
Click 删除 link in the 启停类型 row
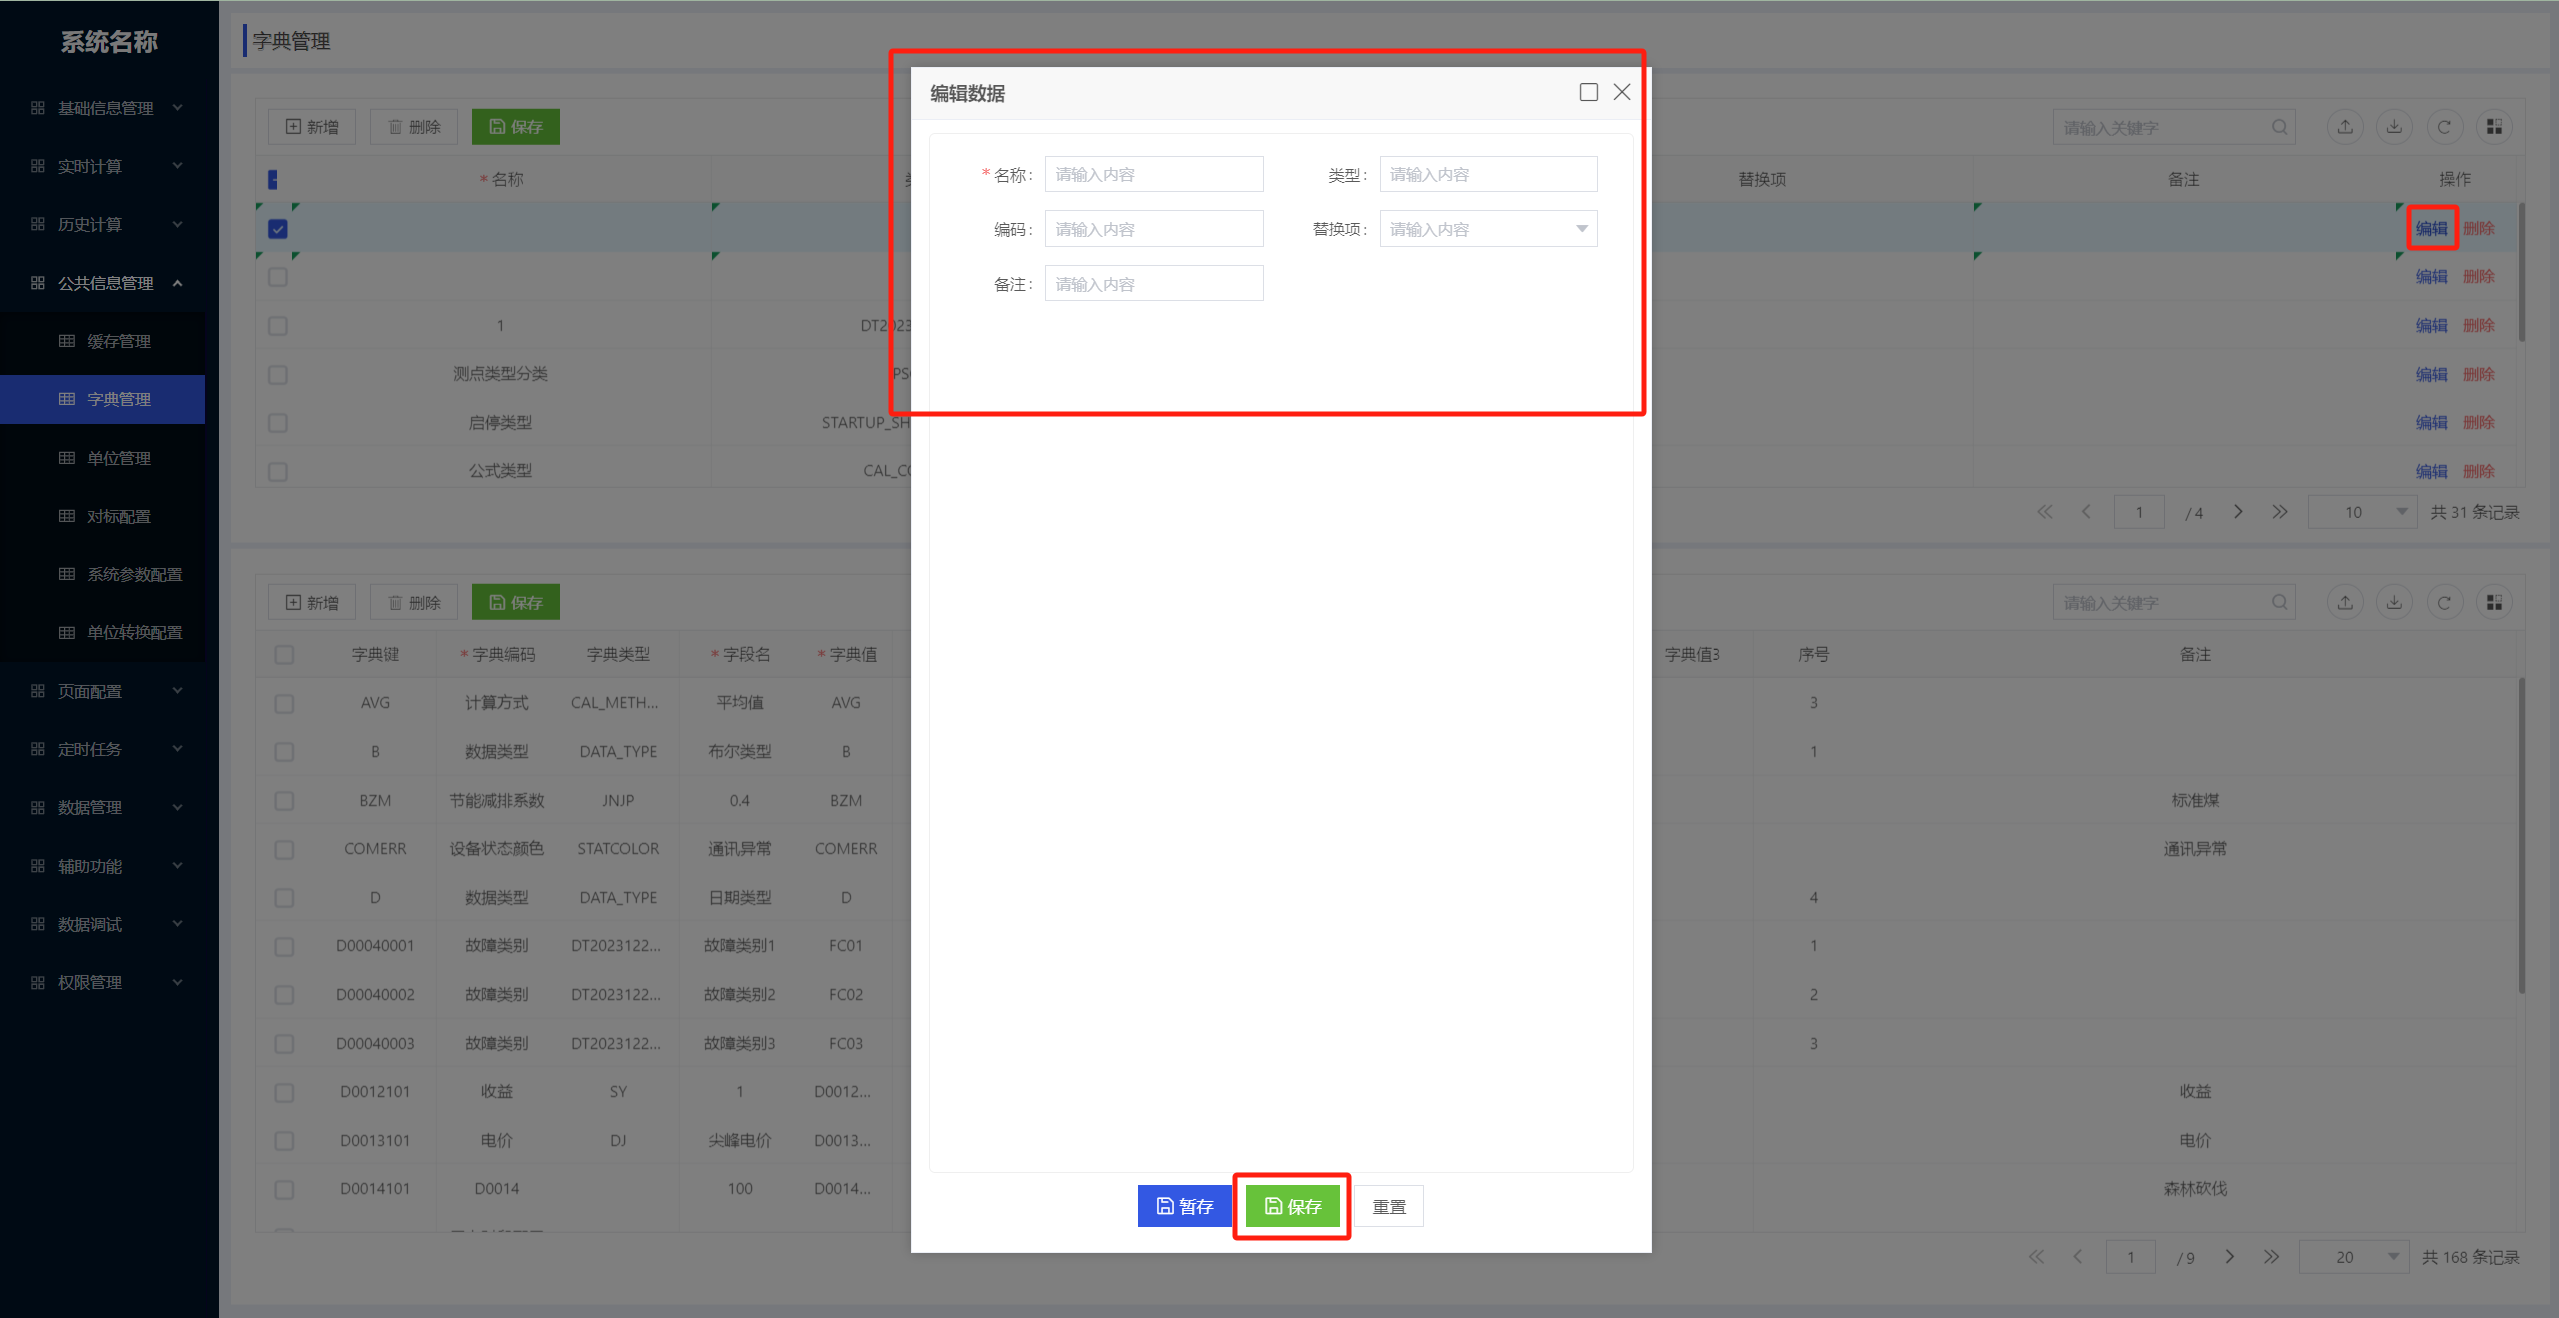pyautogui.click(x=2478, y=422)
